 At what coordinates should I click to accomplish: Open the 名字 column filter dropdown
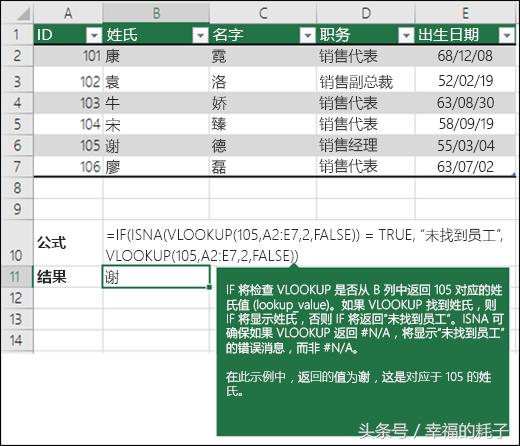(307, 35)
